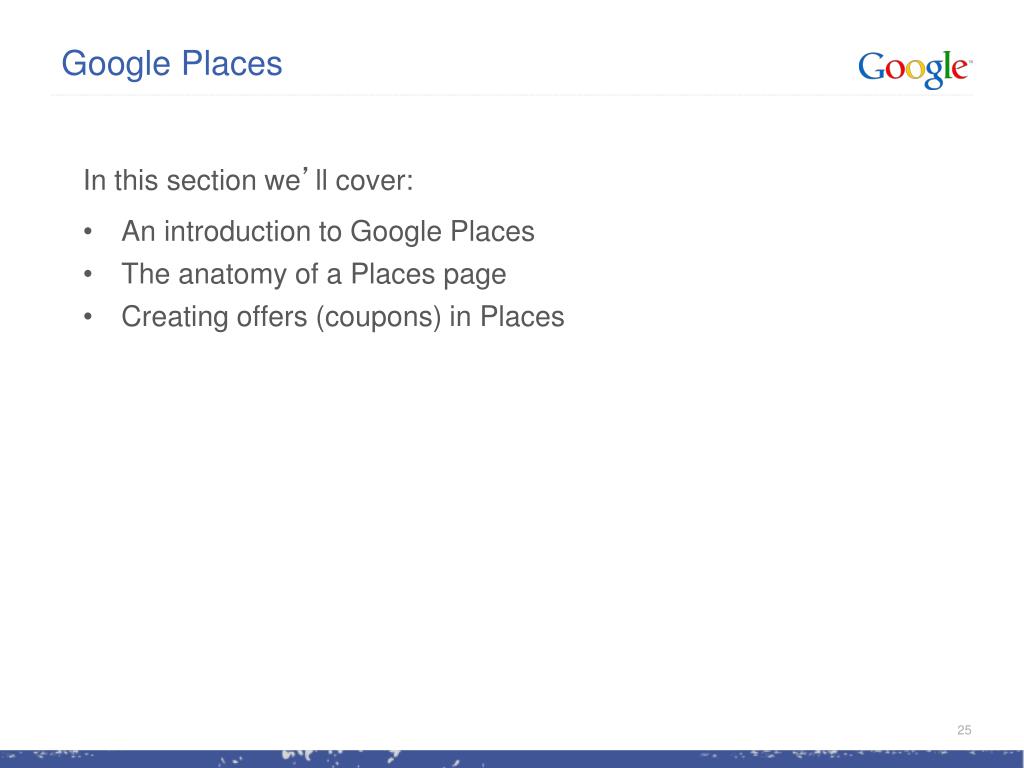Click the yellow letter o in the Google logo

pos(913,69)
